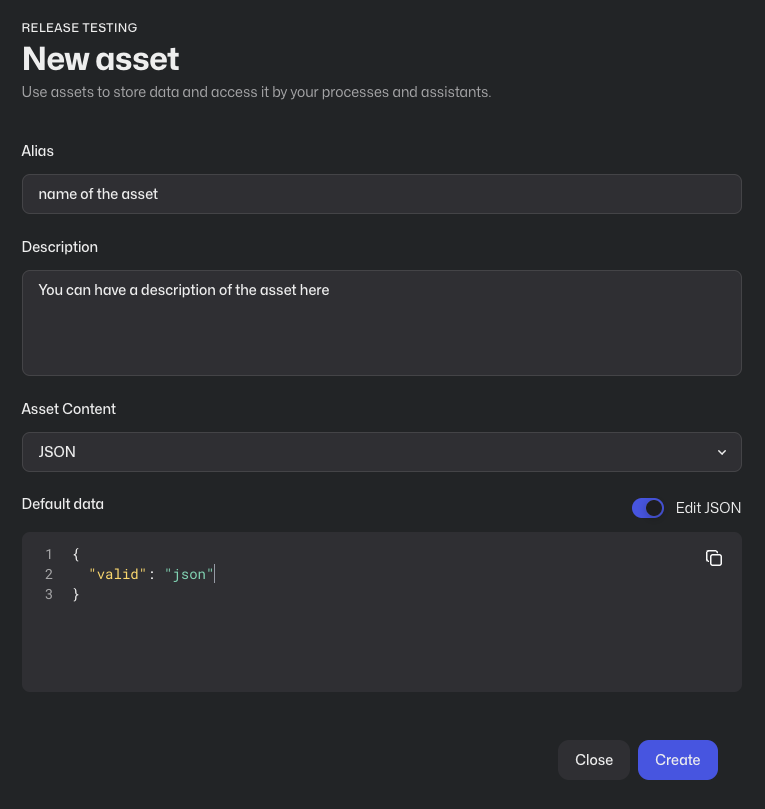
Task: Click the Edit JSON label text
Action: 708,508
